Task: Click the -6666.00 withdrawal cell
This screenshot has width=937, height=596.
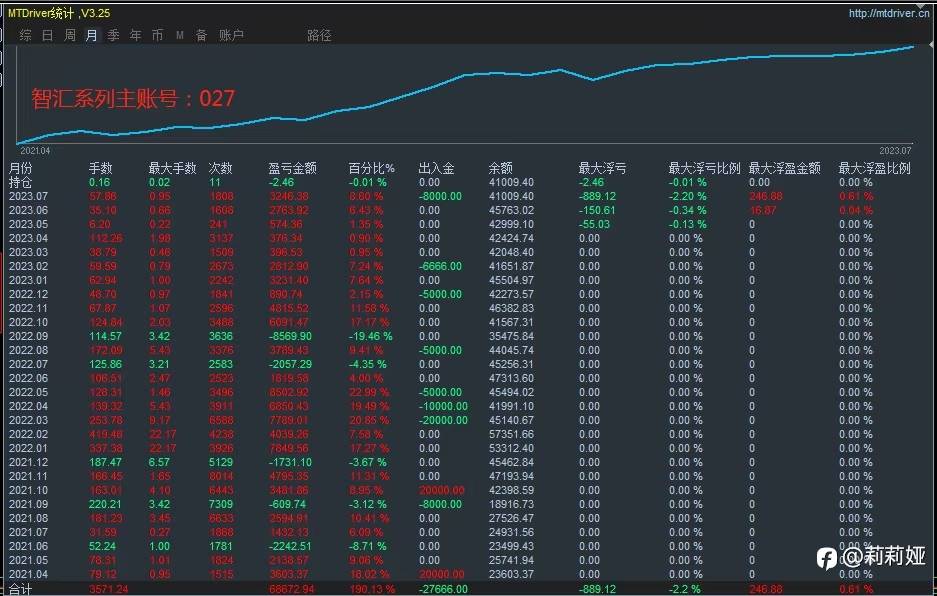Action: click(440, 266)
